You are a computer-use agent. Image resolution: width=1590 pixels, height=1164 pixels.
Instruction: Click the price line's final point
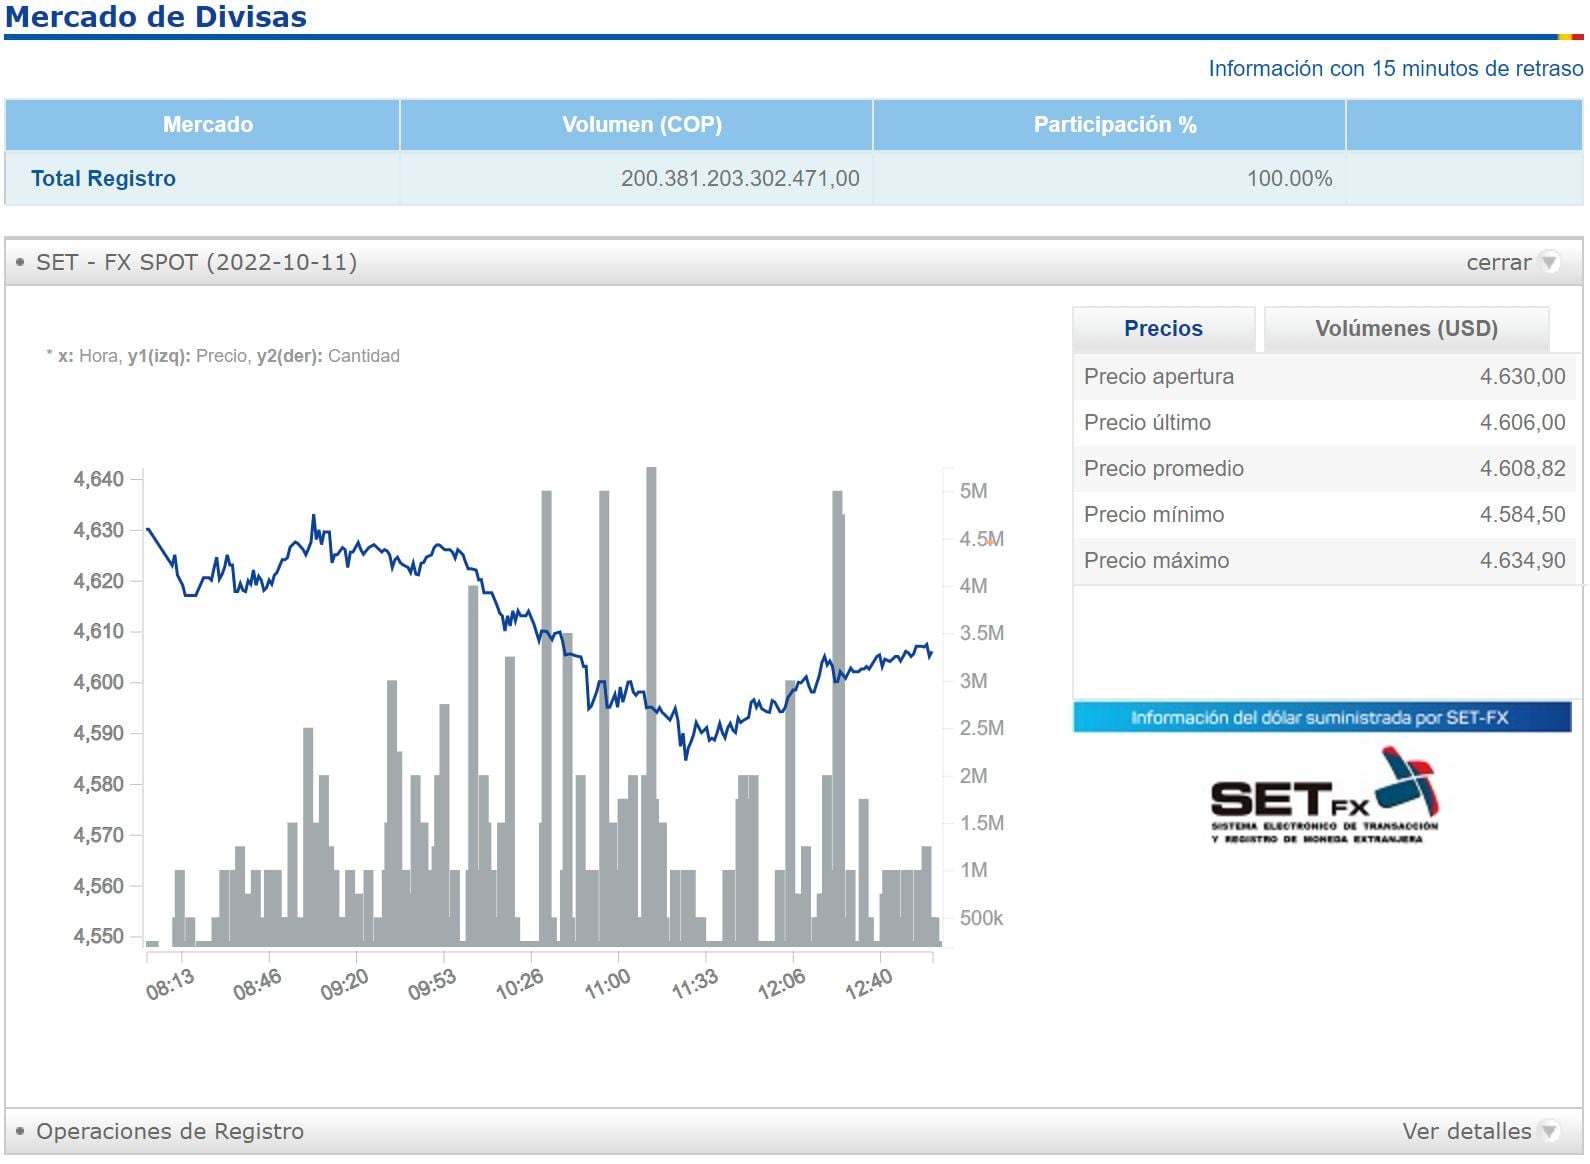click(x=931, y=654)
